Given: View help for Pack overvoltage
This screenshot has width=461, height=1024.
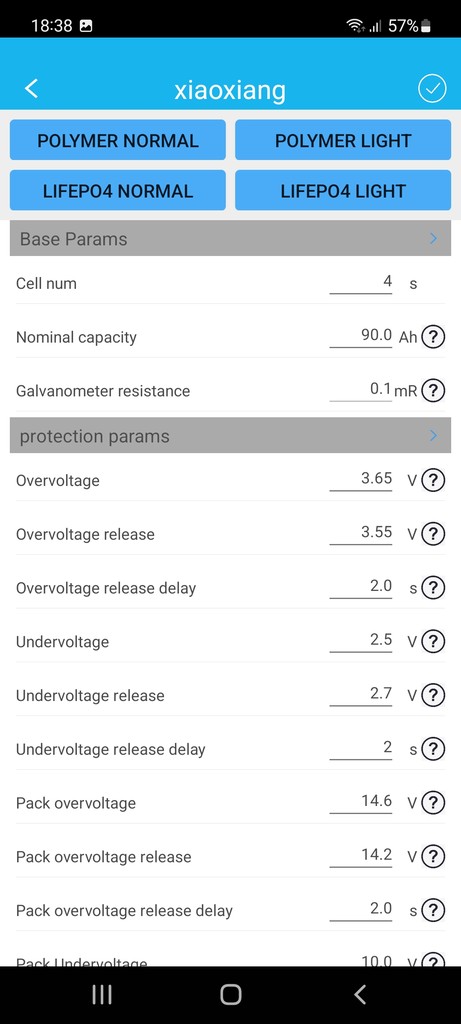Looking at the screenshot, I should (433, 803).
